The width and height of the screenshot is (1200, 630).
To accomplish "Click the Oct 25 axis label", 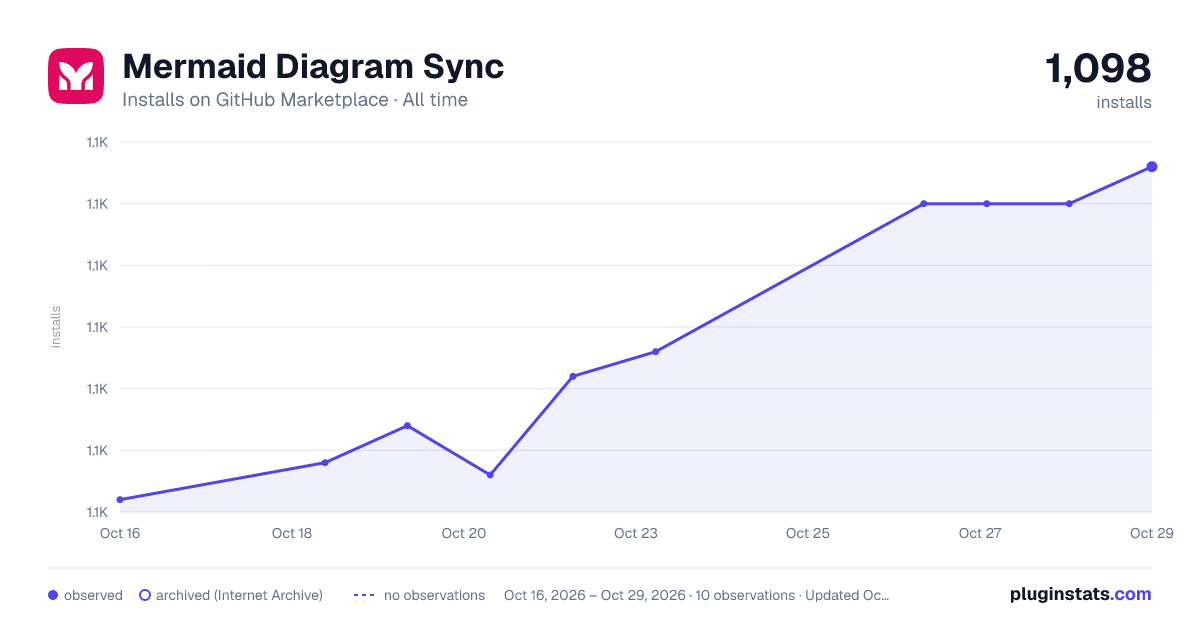I will click(808, 533).
